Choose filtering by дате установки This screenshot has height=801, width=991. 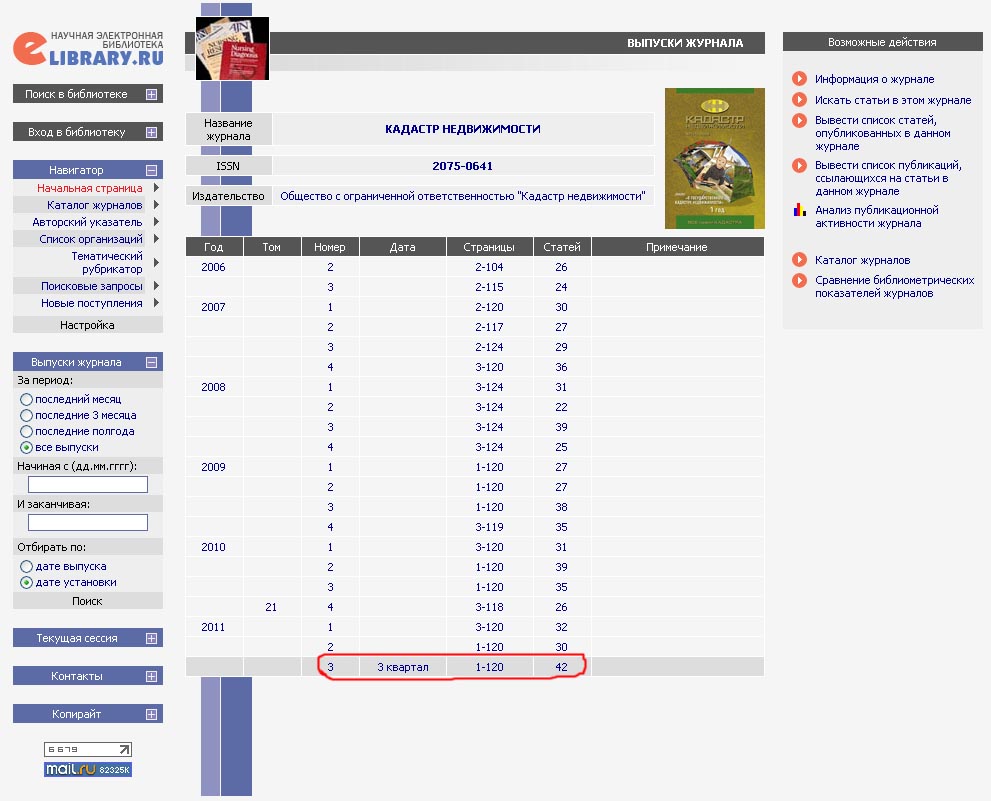tap(26, 582)
